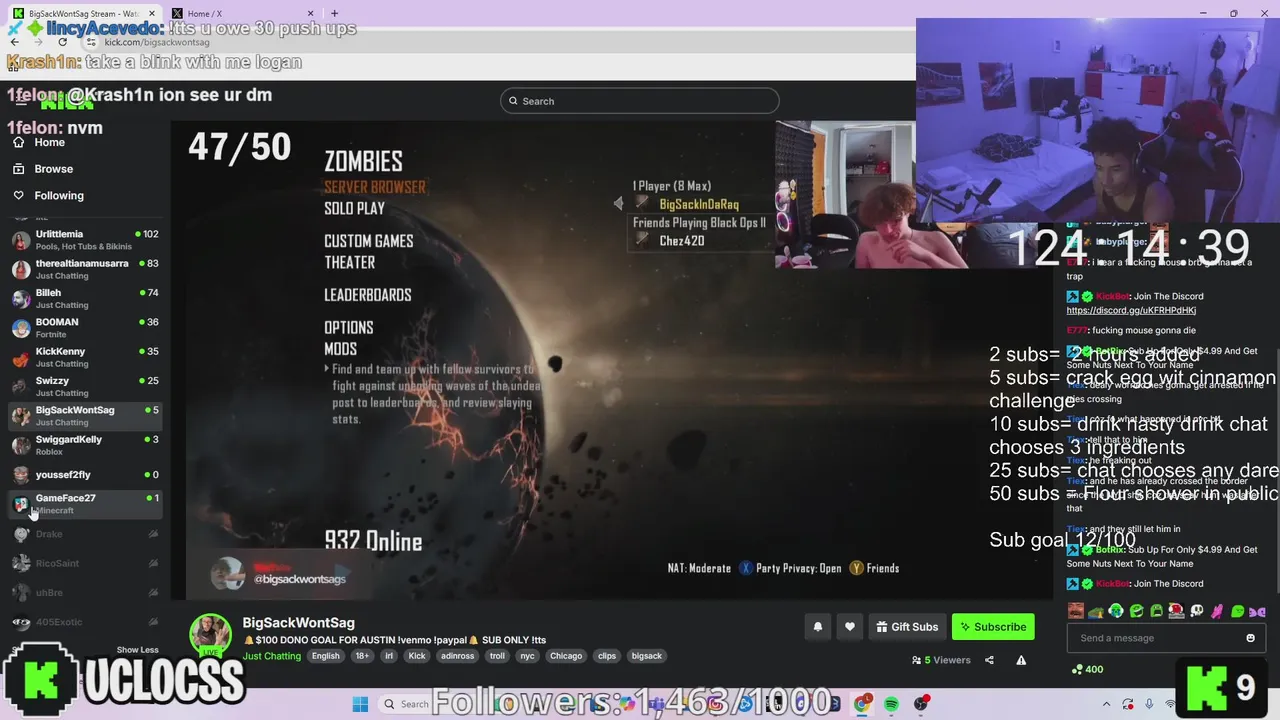
Task: Open the Just Chatting category link
Action: 272,656
